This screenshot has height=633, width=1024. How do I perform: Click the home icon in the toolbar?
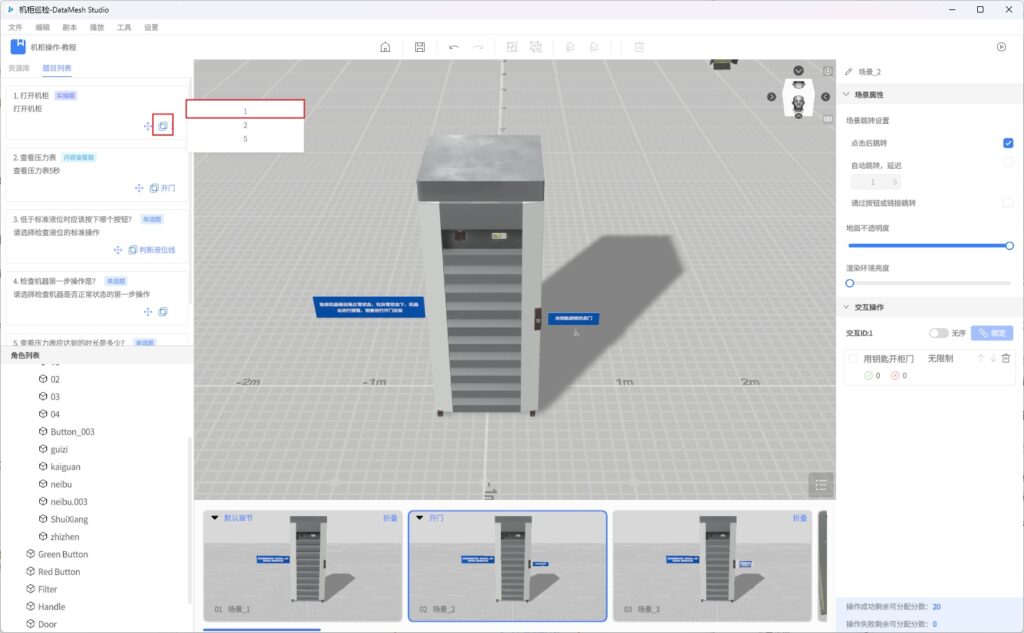[x=386, y=47]
